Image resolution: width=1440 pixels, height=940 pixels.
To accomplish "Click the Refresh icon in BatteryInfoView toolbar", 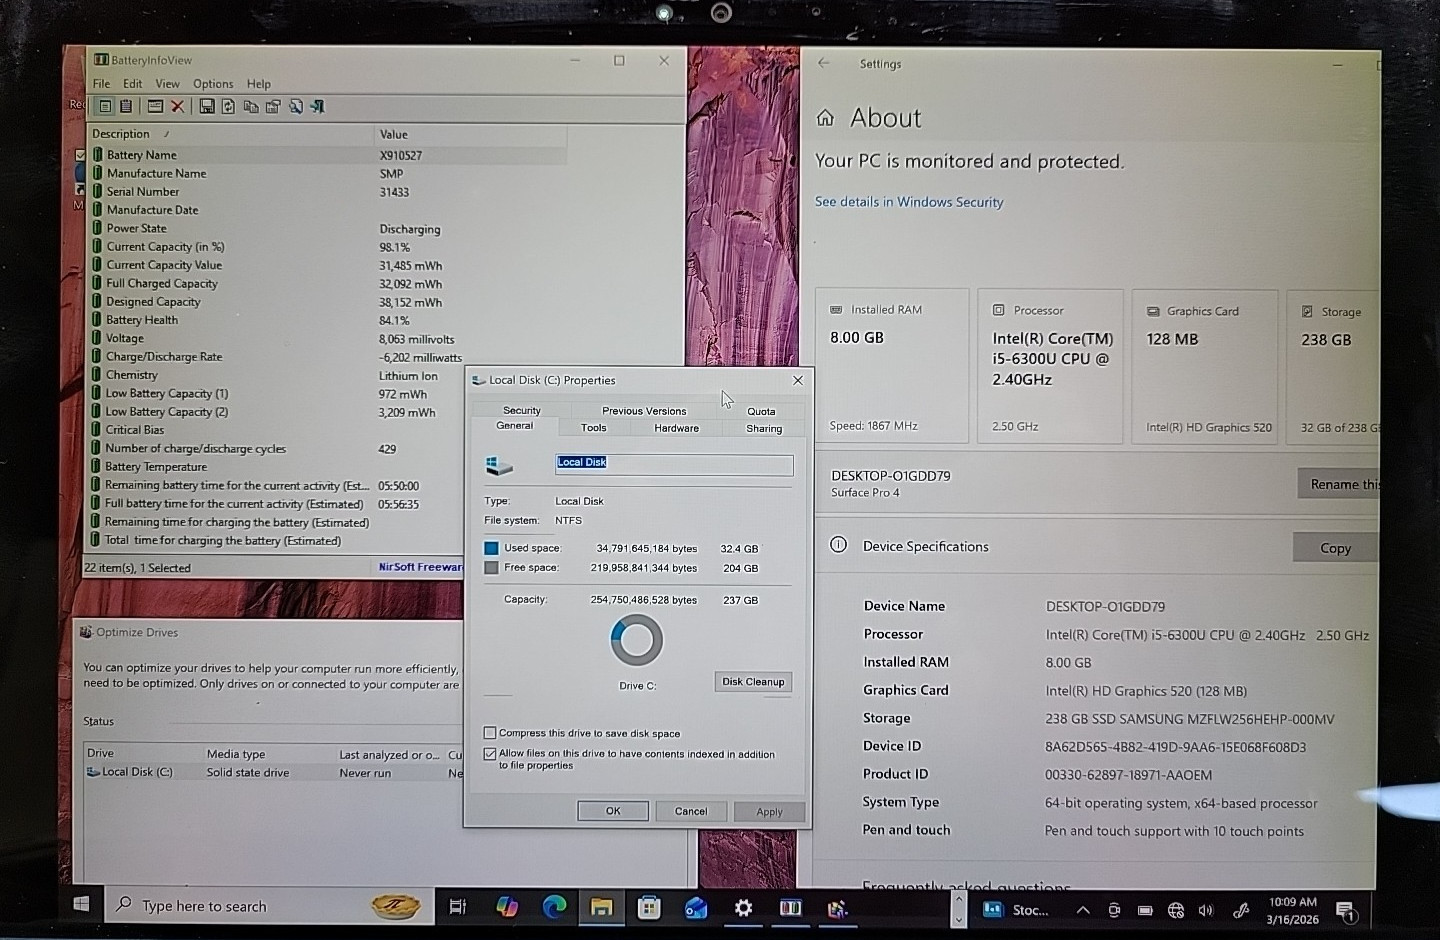I will (228, 106).
